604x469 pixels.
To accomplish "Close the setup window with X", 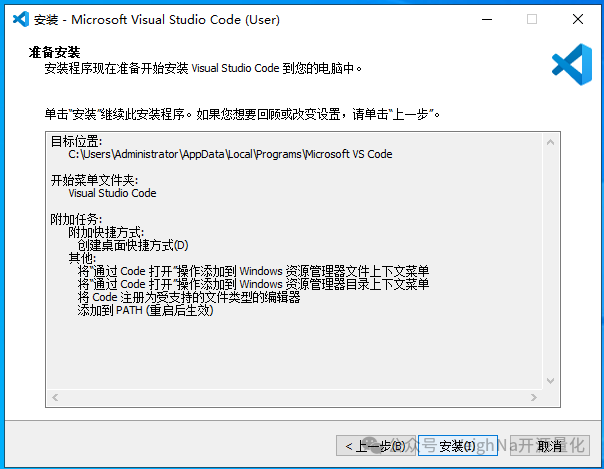I will [577, 19].
